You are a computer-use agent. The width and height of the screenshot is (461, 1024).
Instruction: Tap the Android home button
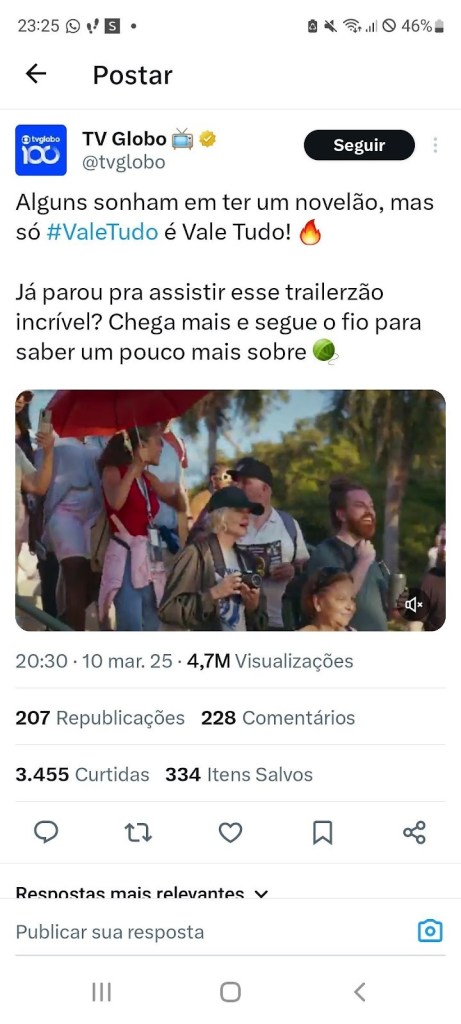pos(230,992)
